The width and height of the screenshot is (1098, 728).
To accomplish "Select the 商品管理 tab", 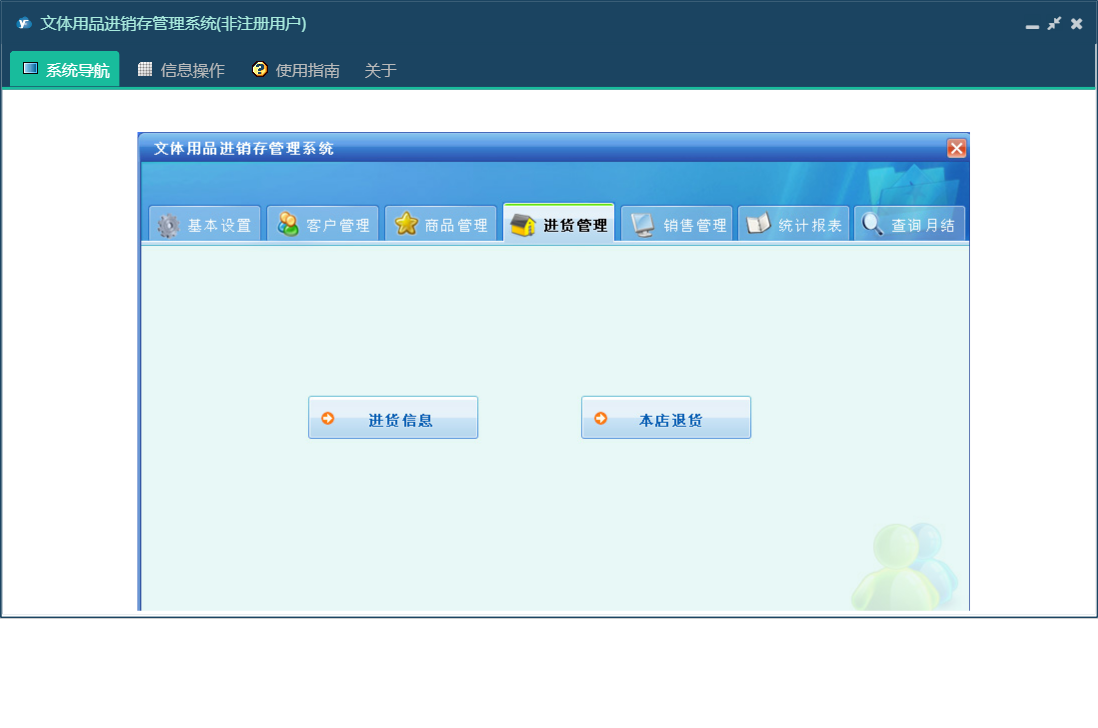I will click(x=441, y=224).
